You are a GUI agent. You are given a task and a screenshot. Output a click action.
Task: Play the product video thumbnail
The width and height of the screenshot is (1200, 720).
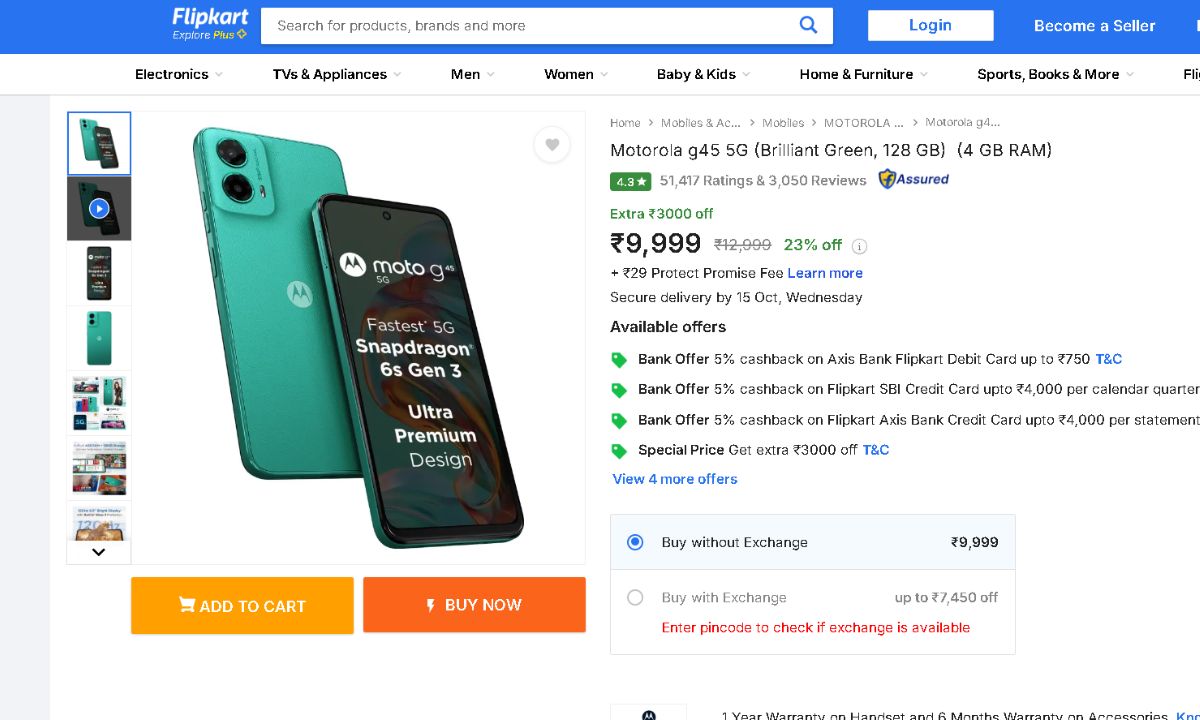click(x=99, y=208)
